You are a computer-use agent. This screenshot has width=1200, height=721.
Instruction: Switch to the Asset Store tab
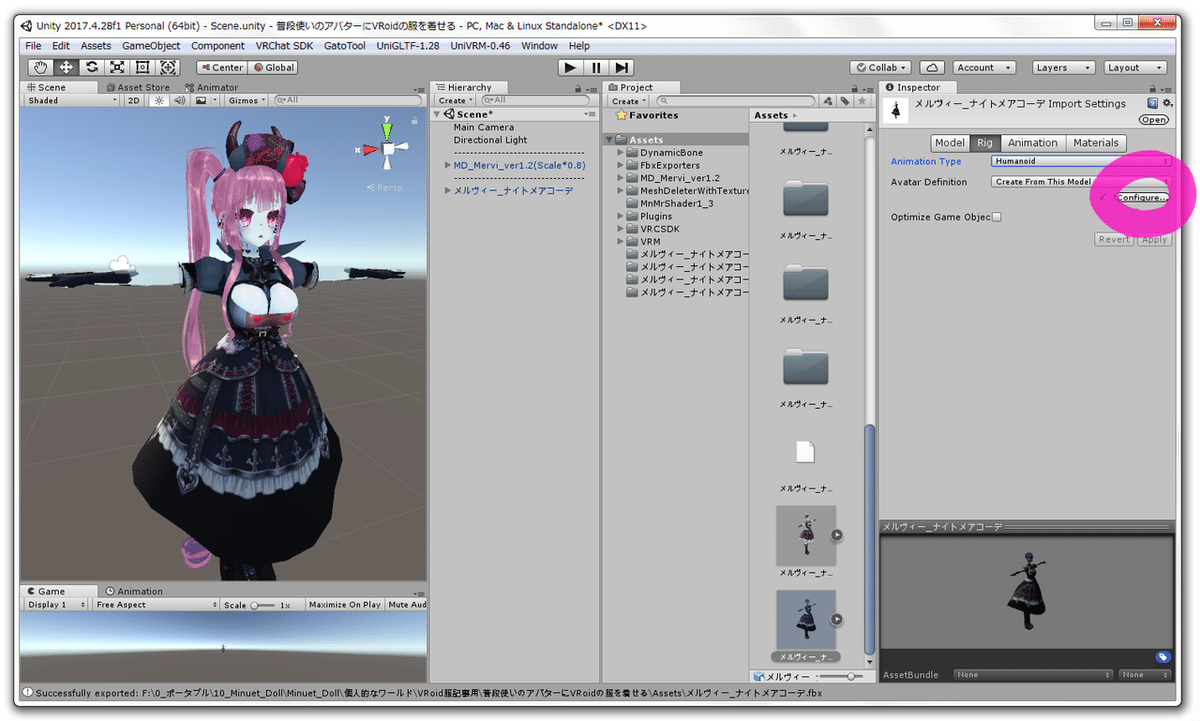click(x=138, y=87)
